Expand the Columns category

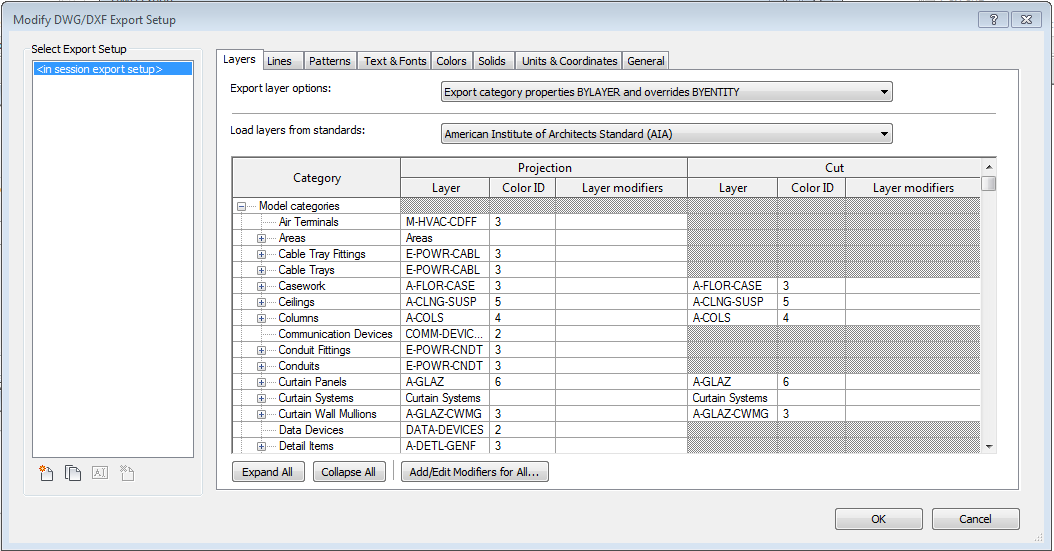(x=261, y=319)
